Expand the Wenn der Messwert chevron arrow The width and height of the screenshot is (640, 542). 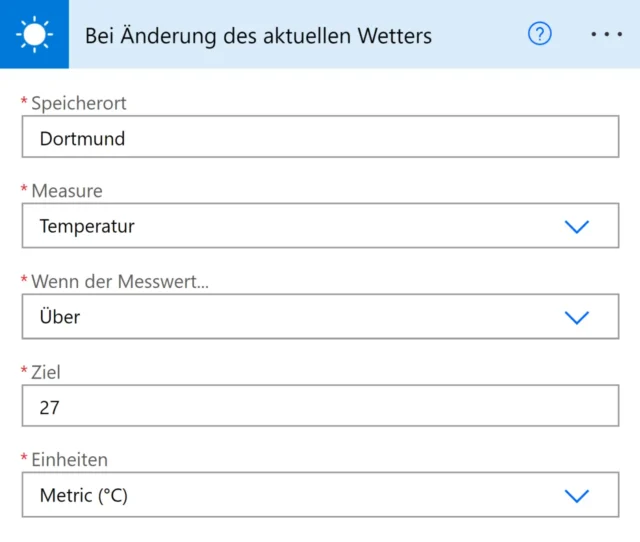click(x=577, y=317)
